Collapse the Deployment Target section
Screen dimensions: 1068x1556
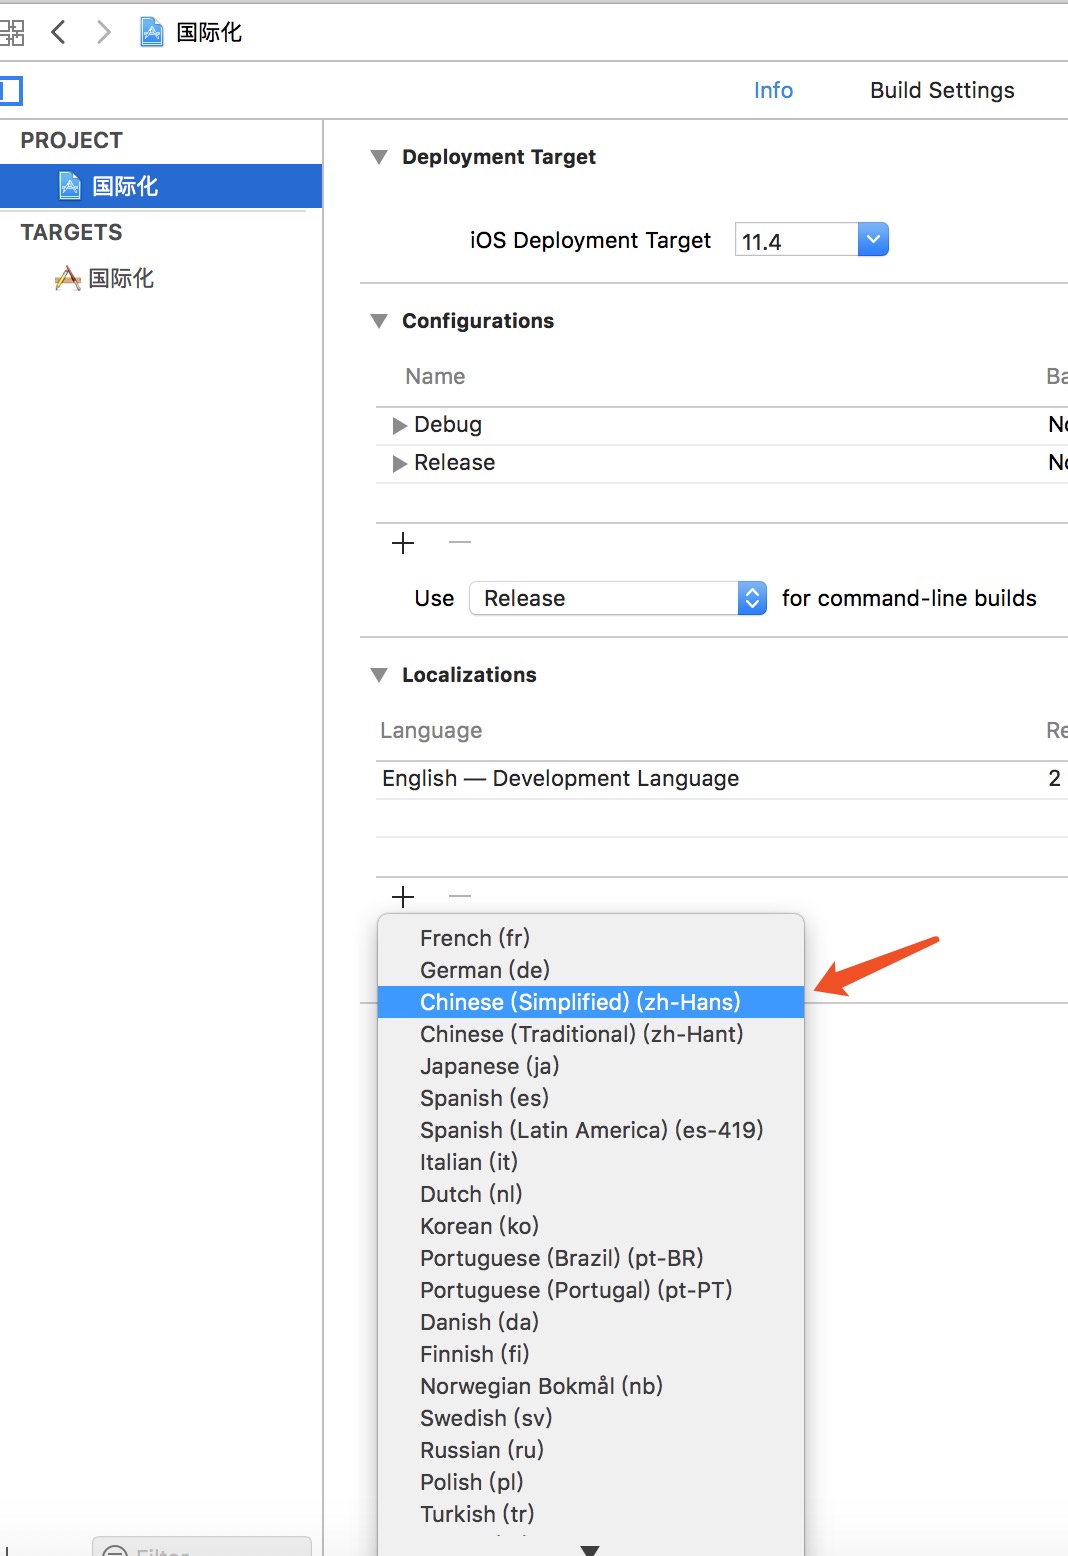click(379, 157)
